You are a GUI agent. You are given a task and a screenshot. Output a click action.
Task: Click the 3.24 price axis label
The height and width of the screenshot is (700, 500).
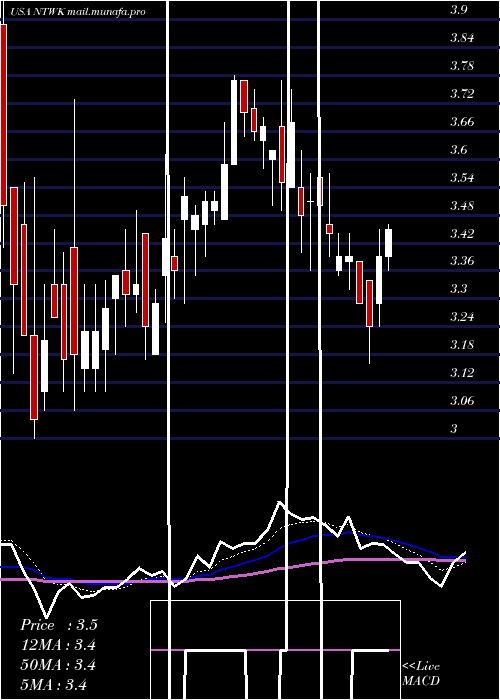pyautogui.click(x=462, y=317)
